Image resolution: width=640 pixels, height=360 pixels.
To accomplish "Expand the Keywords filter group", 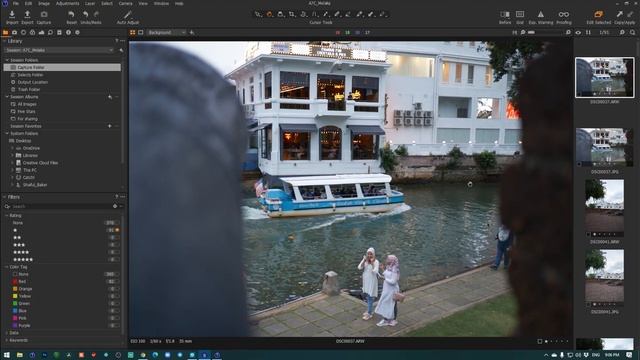I will tap(7, 340).
